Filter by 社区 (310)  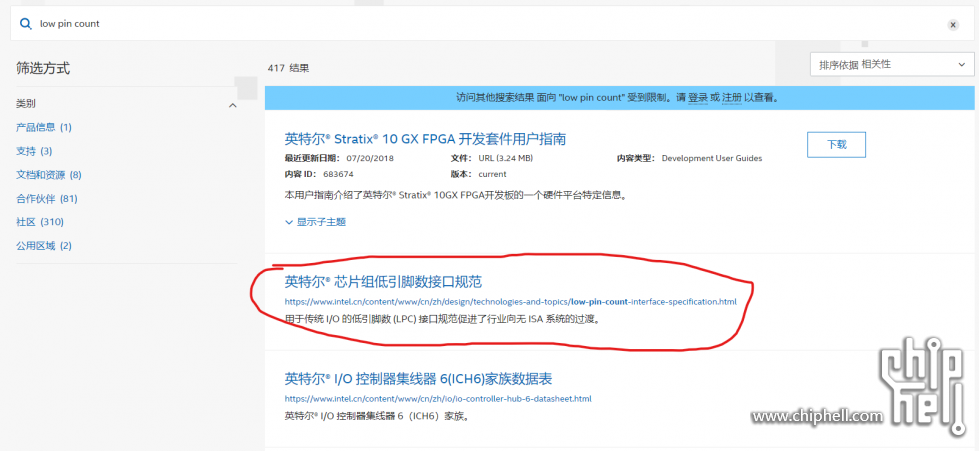pyautogui.click(x=40, y=222)
